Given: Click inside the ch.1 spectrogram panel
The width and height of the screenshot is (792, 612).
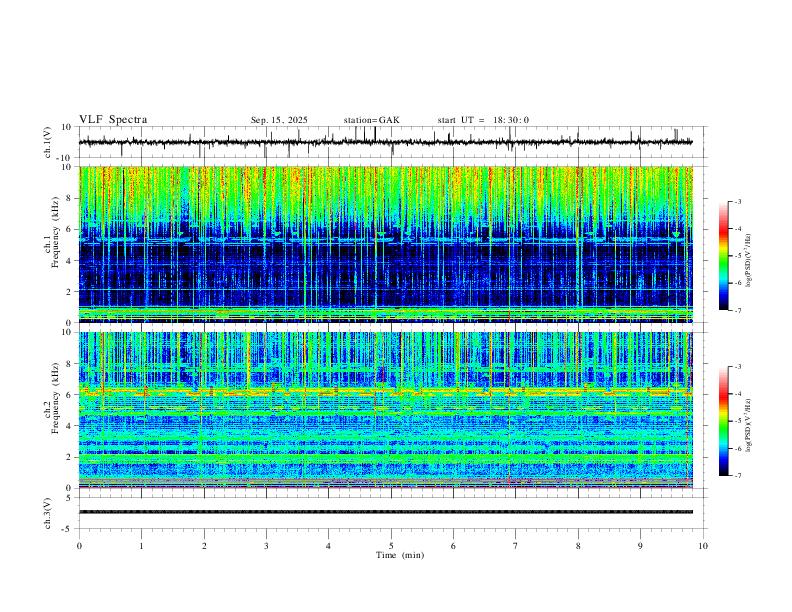Looking at the screenshot, I should [385, 244].
